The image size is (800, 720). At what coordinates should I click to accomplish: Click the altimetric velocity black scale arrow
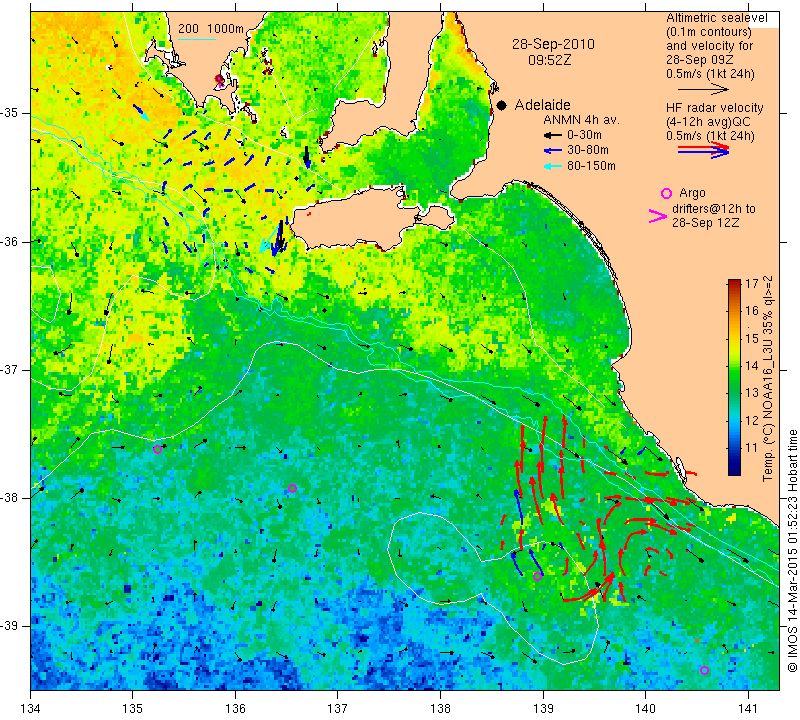click(x=703, y=89)
